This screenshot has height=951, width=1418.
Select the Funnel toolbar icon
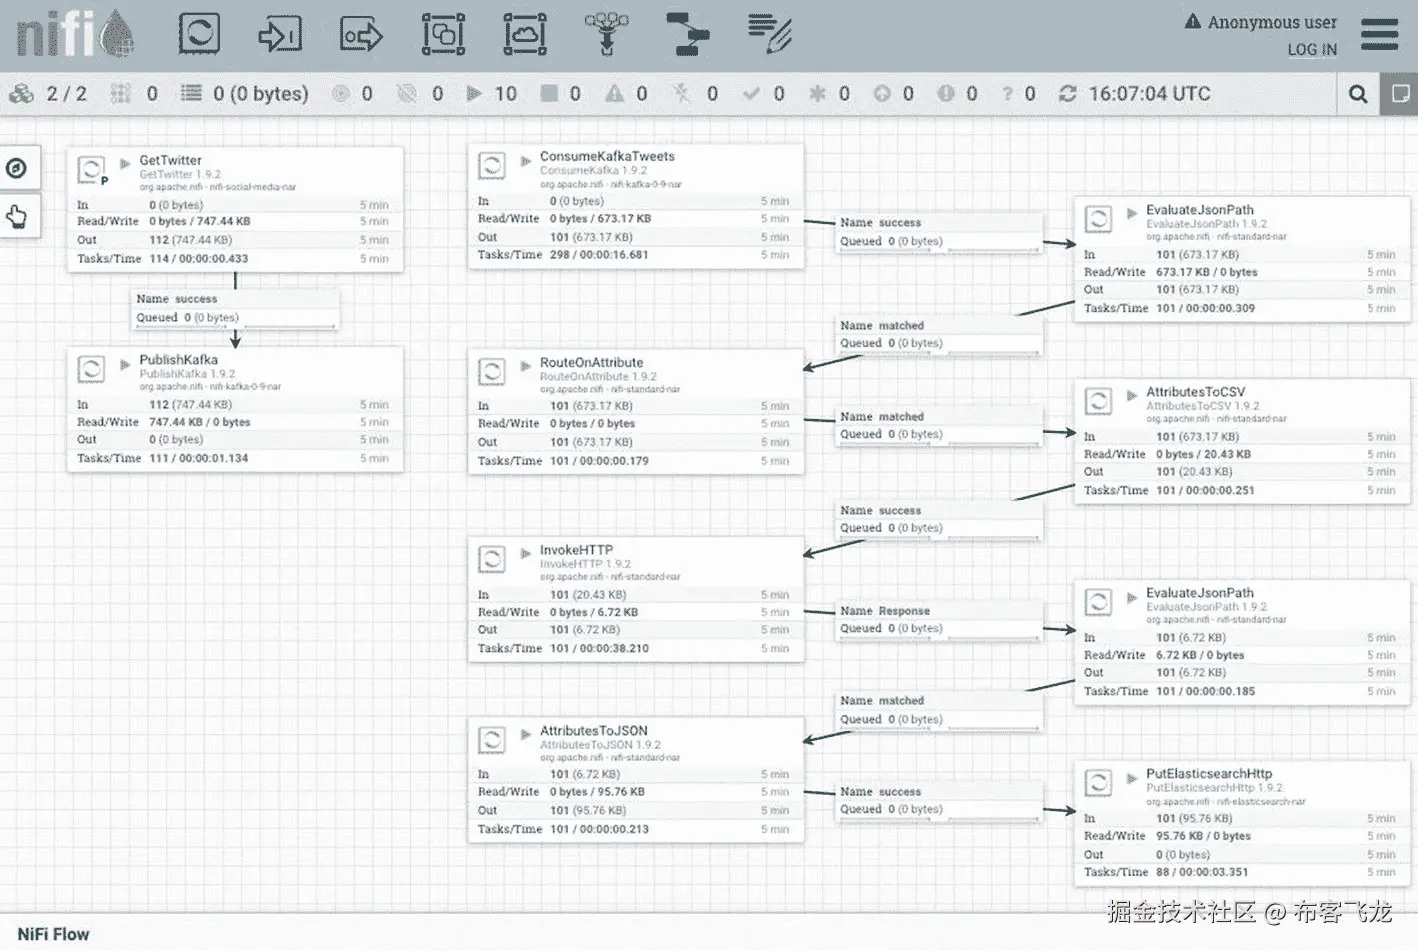tap(606, 34)
